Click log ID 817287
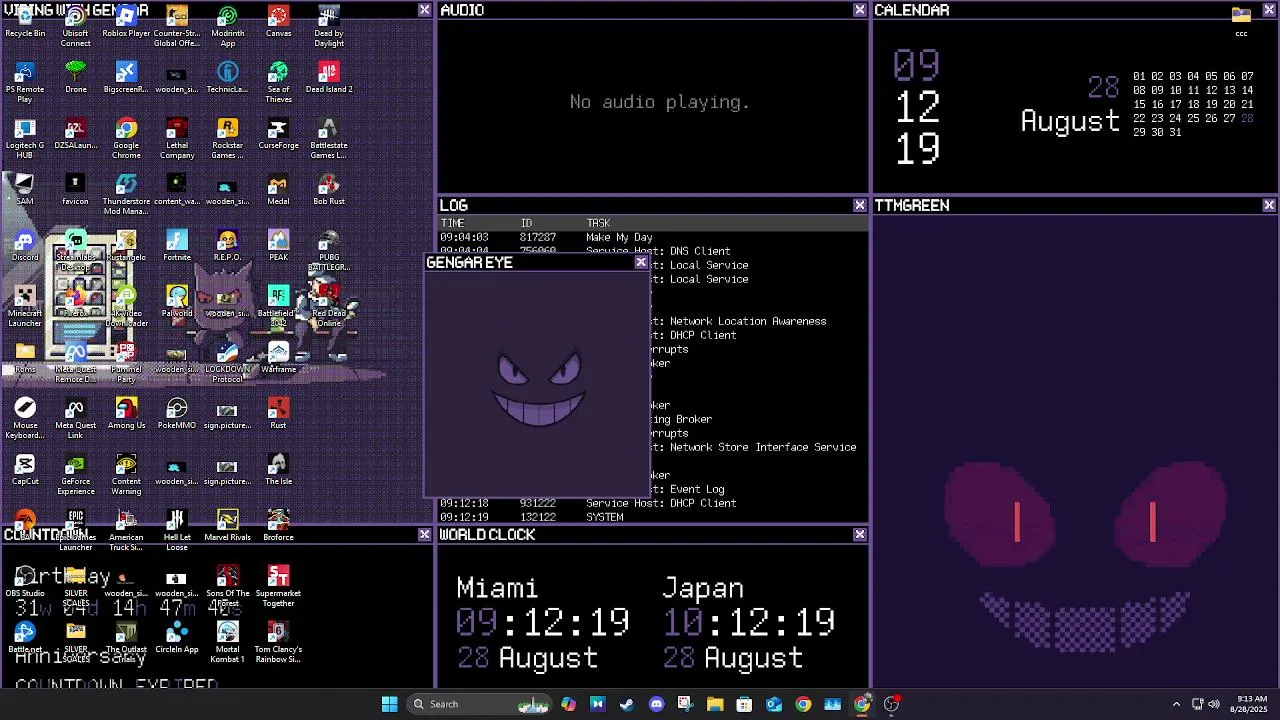Viewport: 1280px width, 720px height. click(x=538, y=237)
